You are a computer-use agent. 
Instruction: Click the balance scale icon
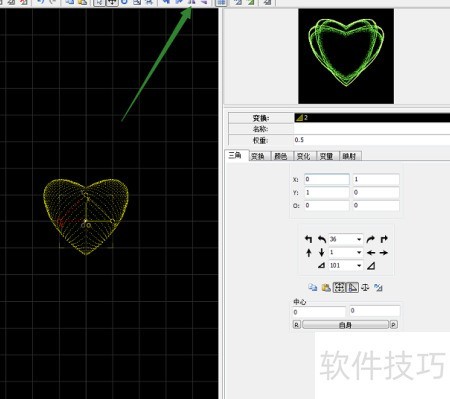pos(365,287)
